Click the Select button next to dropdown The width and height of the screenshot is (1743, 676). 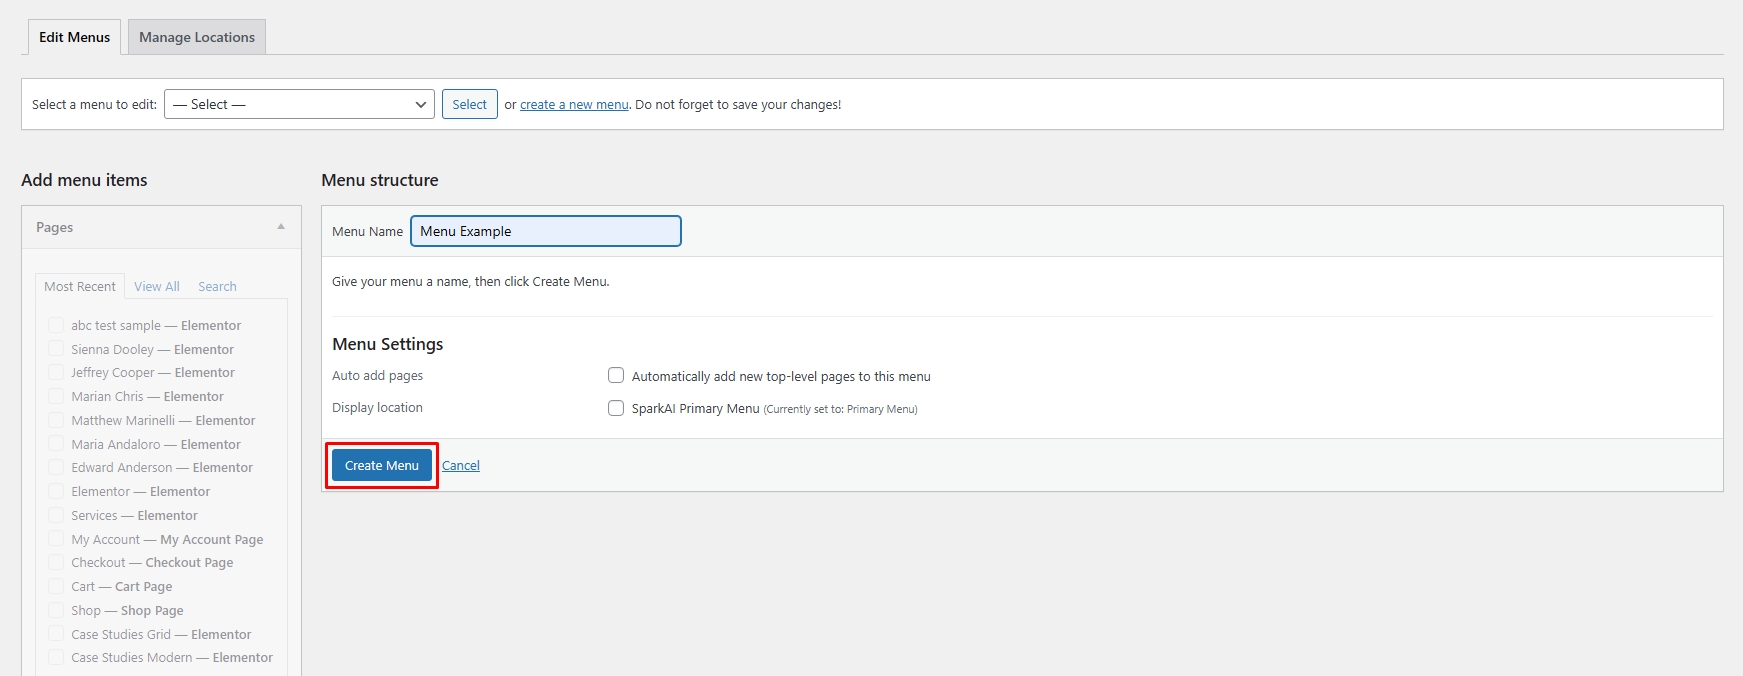(x=469, y=104)
